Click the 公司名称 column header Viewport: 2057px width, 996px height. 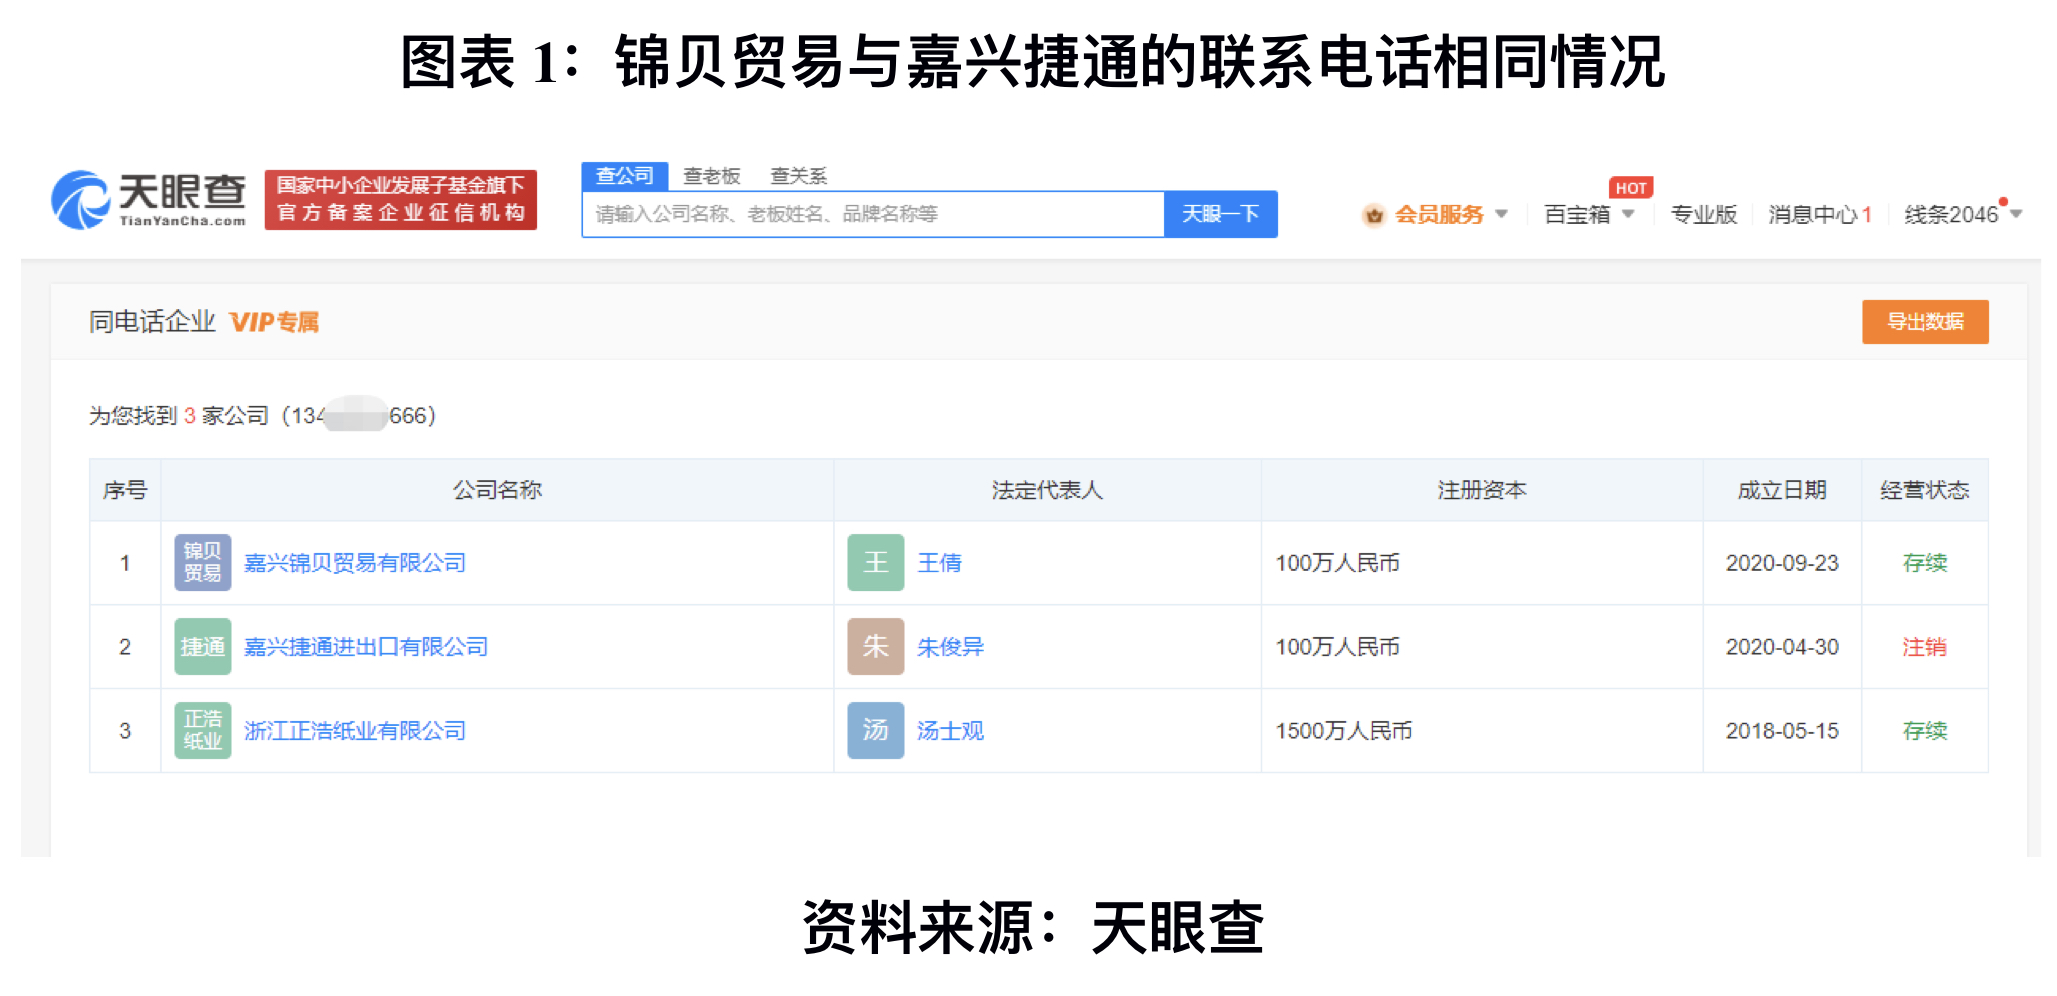[x=497, y=490]
